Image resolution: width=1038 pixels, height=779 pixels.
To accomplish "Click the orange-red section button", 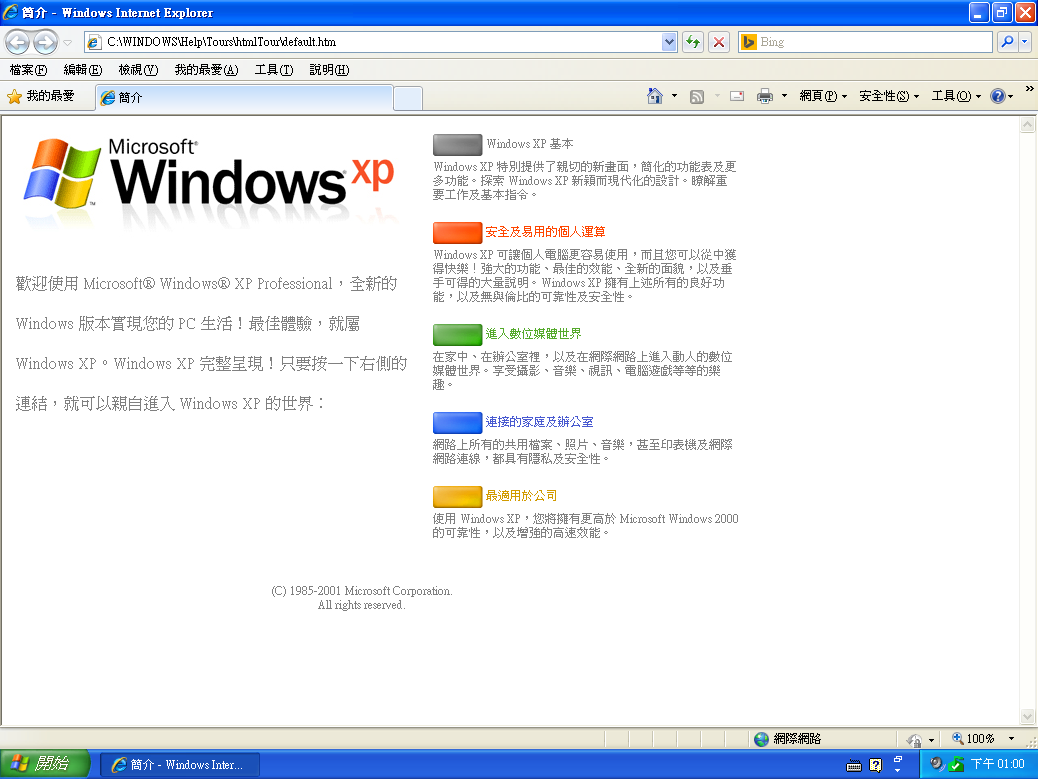I will pos(457,232).
